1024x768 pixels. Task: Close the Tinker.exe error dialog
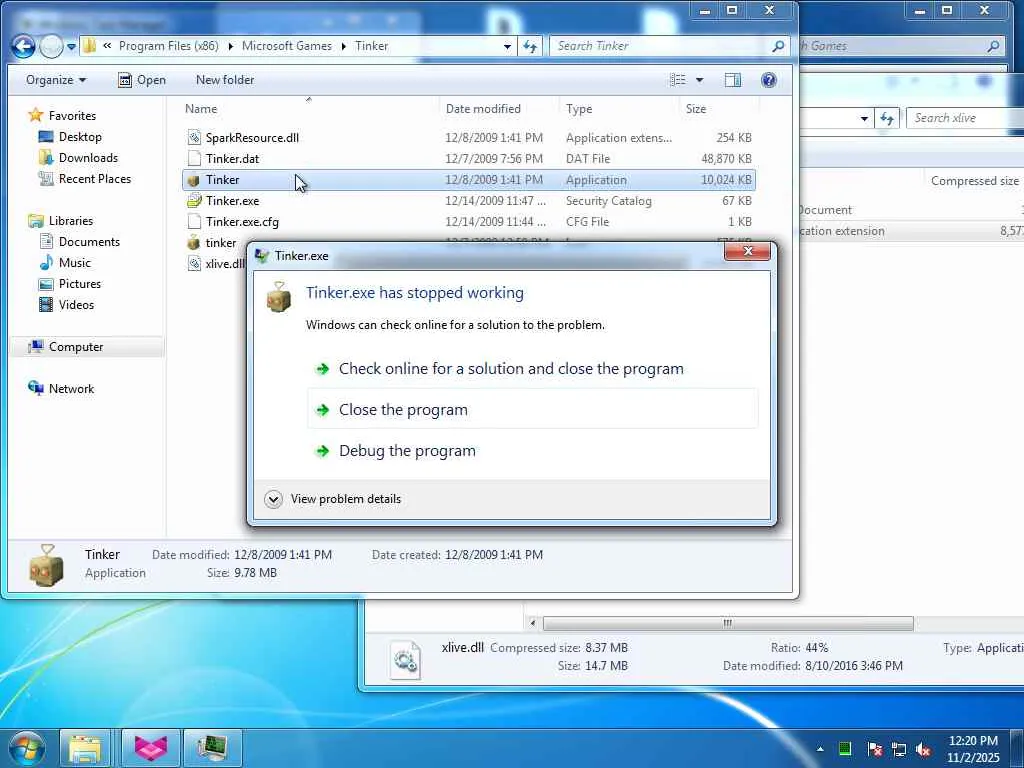[x=747, y=251]
